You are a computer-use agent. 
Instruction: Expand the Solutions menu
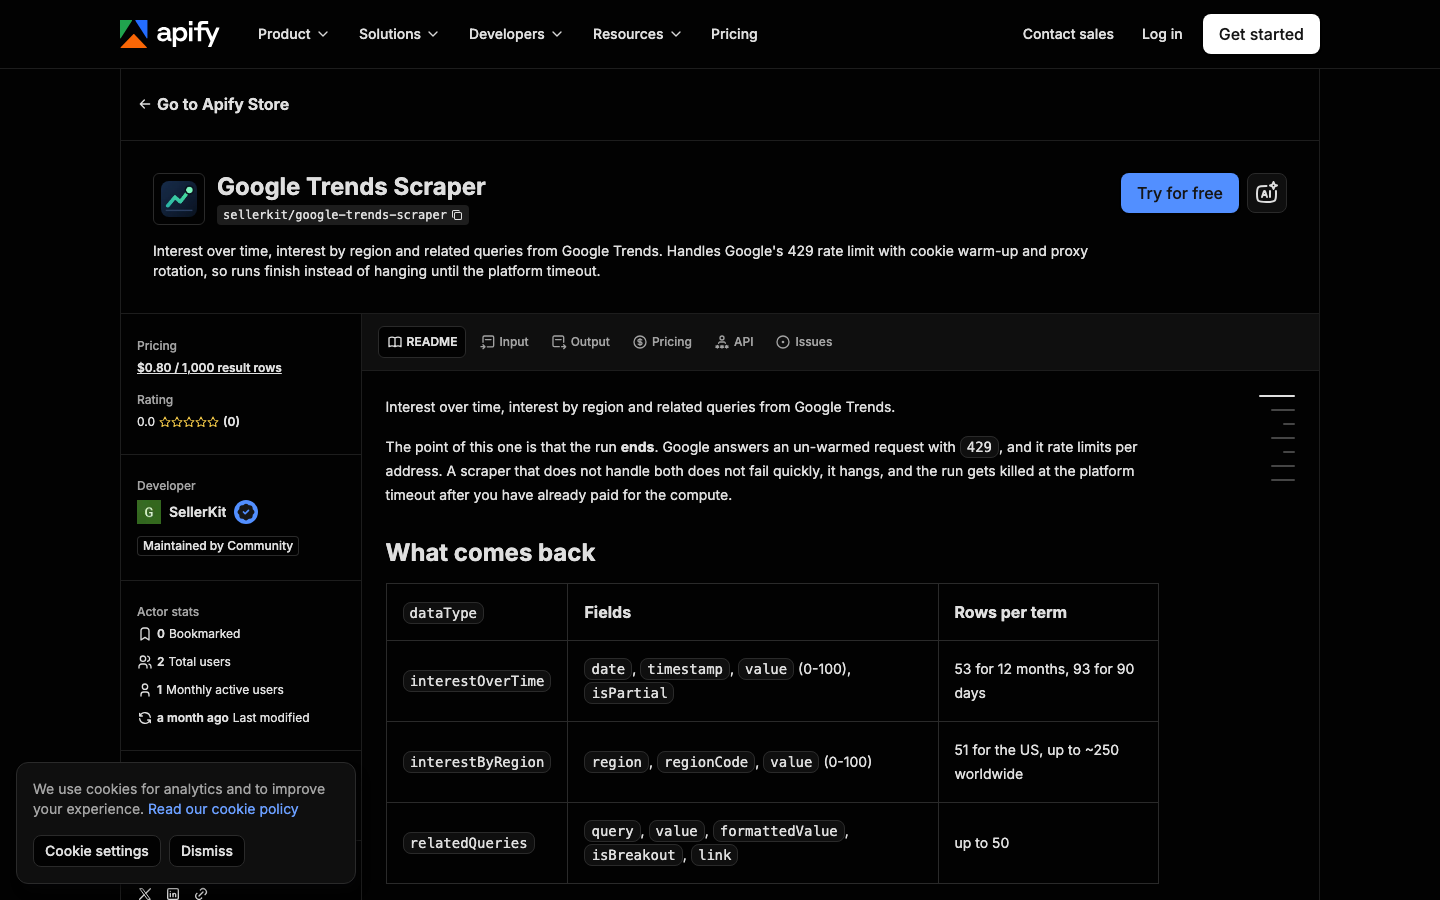(x=398, y=34)
